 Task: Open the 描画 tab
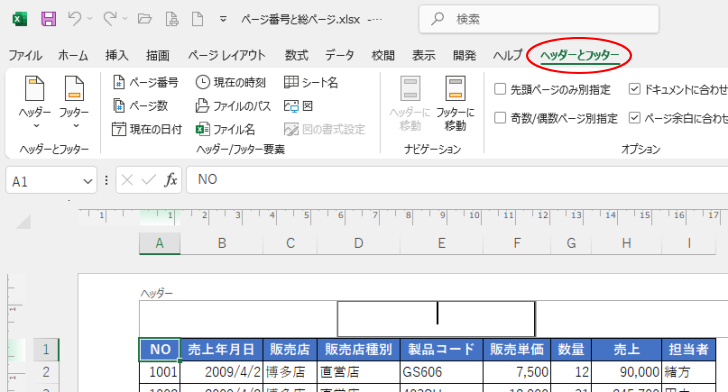coord(158,56)
